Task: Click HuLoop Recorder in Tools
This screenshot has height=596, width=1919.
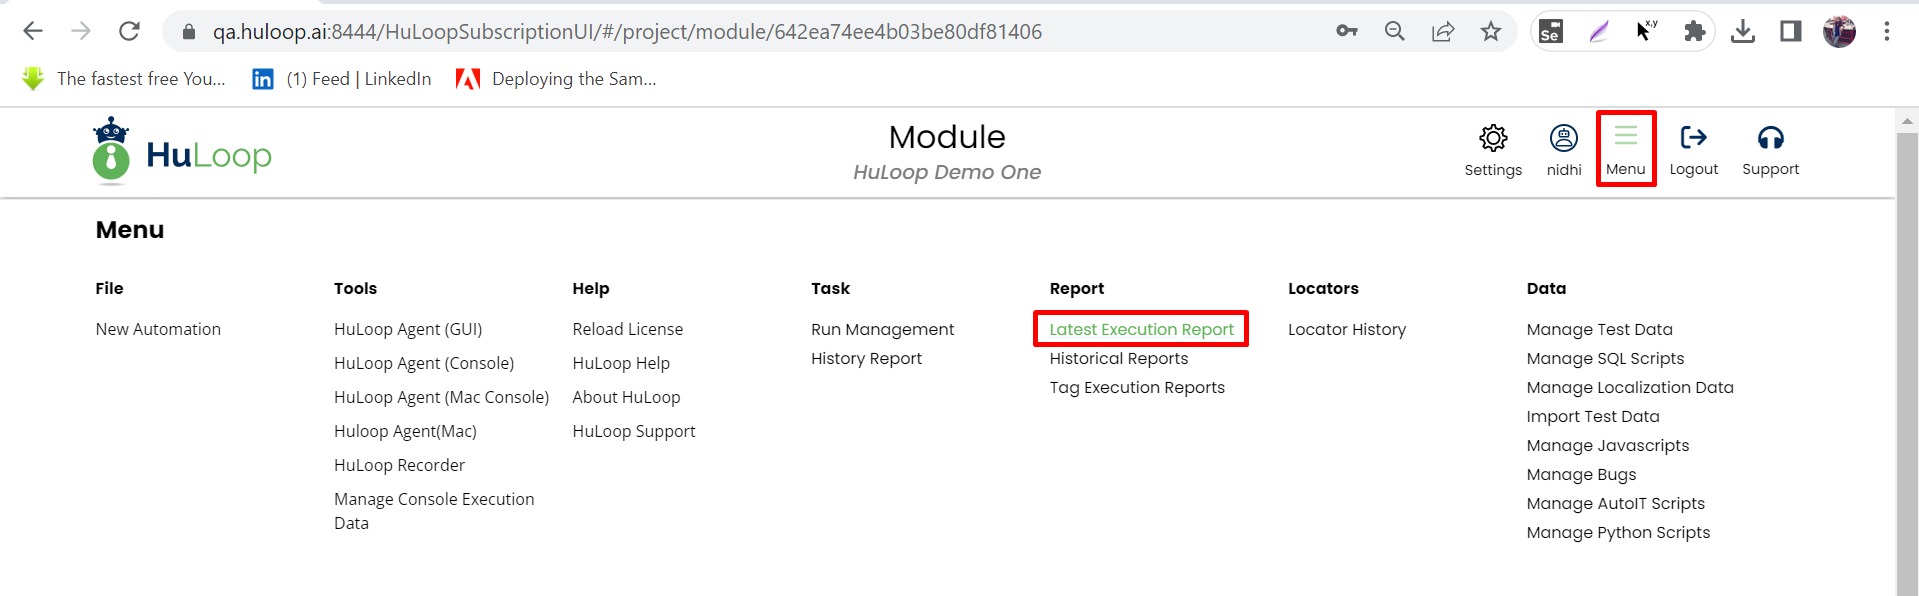Action: click(x=399, y=465)
